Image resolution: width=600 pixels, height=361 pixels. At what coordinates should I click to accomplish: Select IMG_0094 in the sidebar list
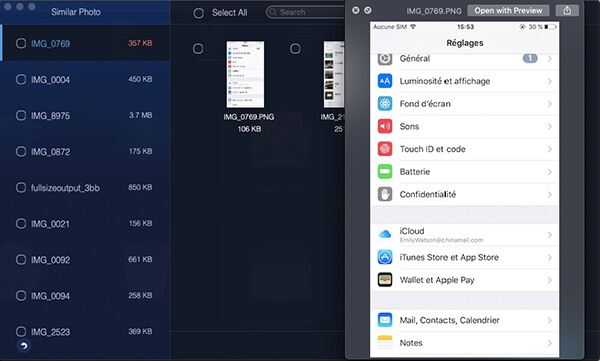coord(85,296)
